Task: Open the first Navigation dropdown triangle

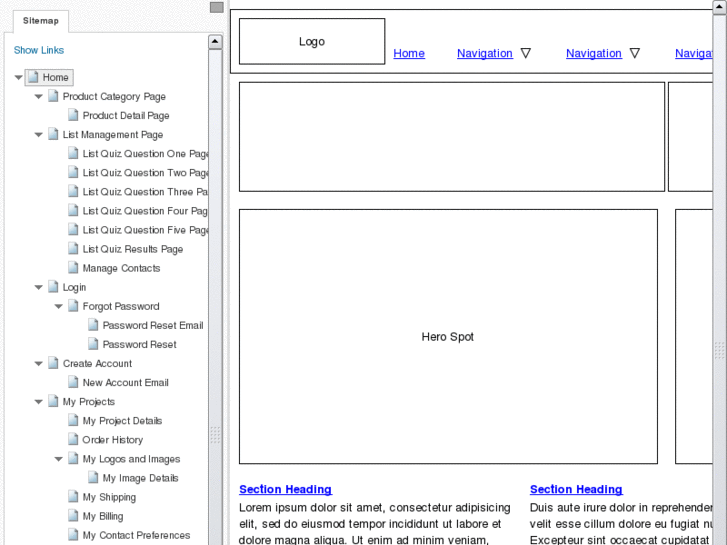Action: pyautogui.click(x=525, y=53)
